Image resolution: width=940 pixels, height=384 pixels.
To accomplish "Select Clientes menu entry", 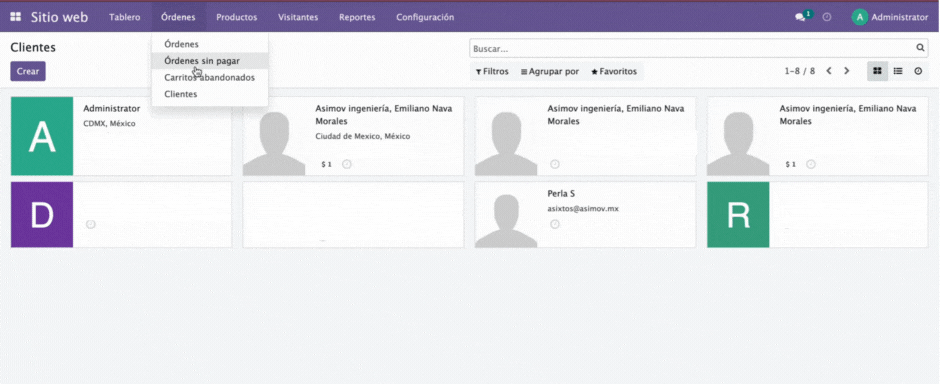I will [x=209, y=94].
